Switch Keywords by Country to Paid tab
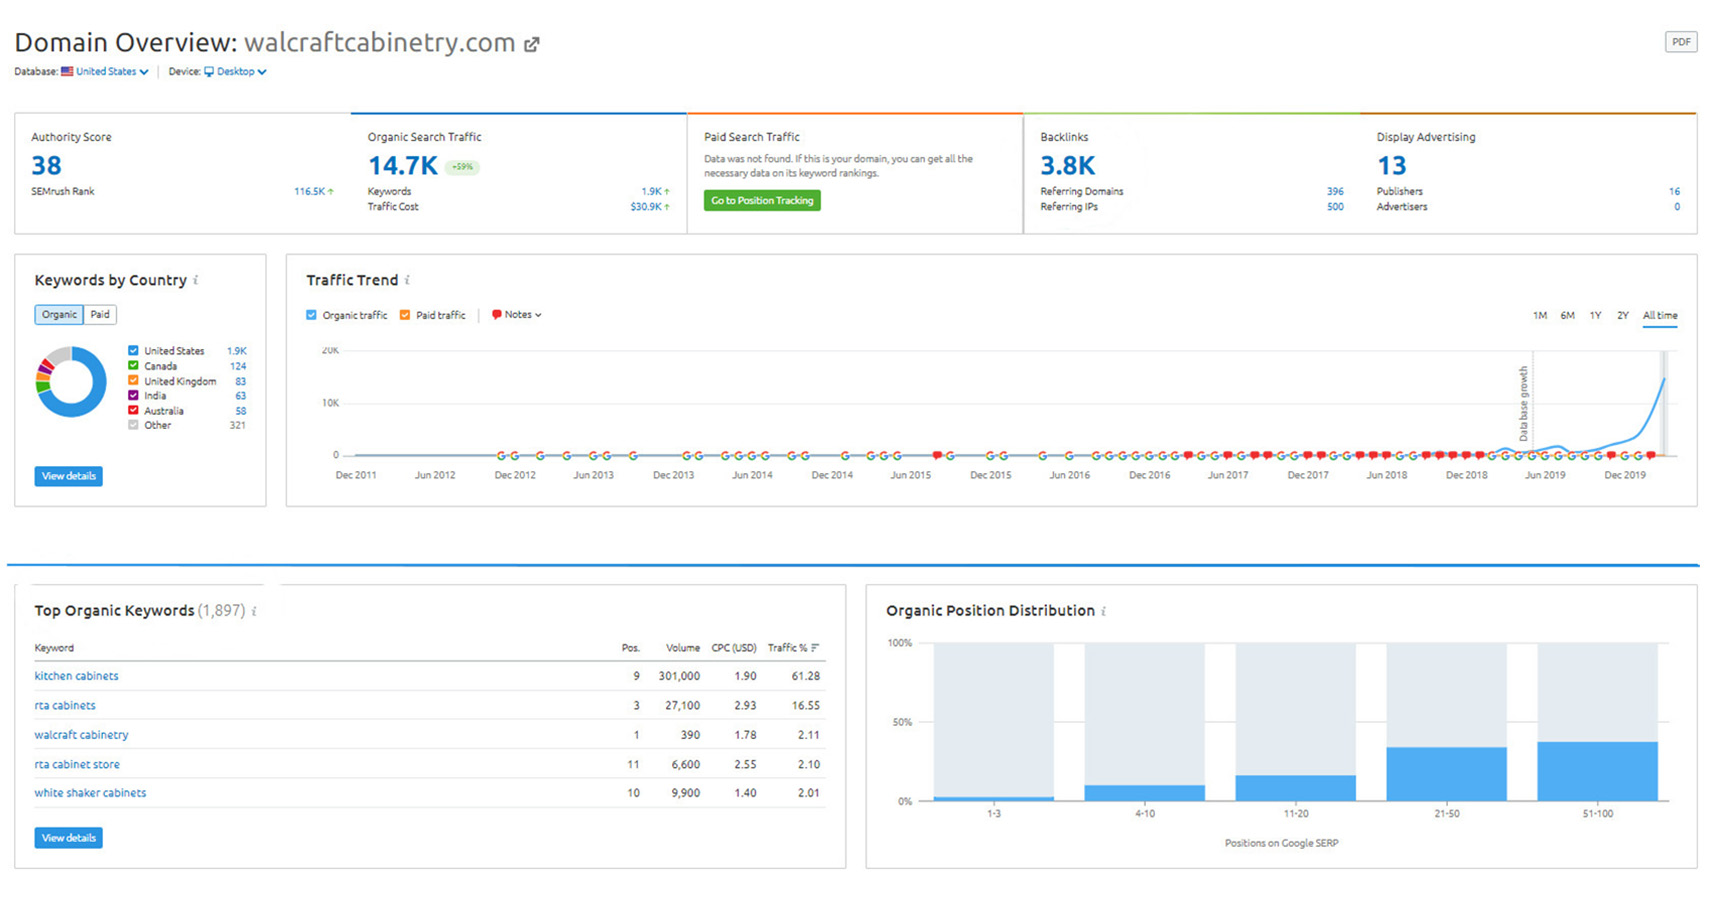Image resolution: width=1720 pixels, height=900 pixels. click(x=100, y=315)
